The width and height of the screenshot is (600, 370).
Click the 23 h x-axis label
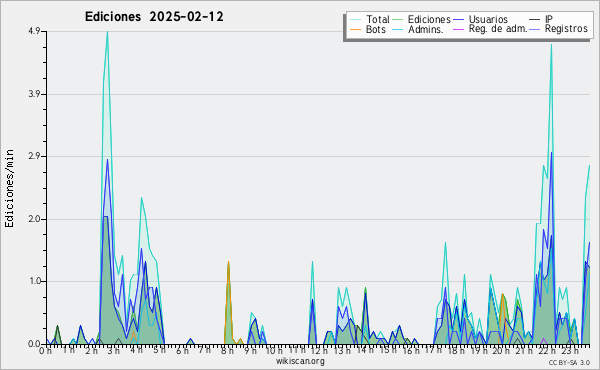point(570,350)
